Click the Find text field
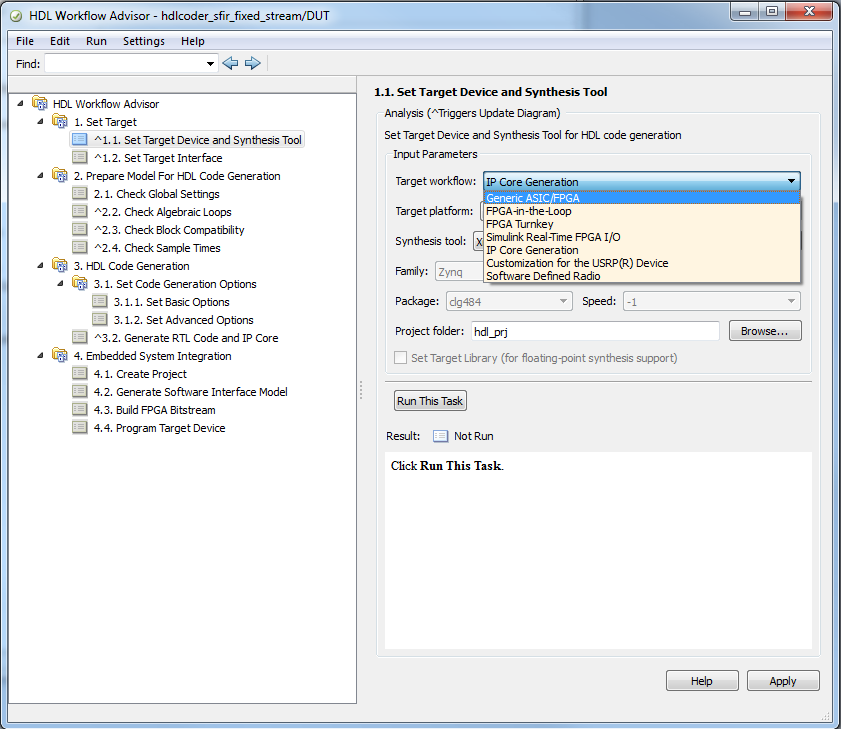The image size is (841, 729). (x=124, y=64)
